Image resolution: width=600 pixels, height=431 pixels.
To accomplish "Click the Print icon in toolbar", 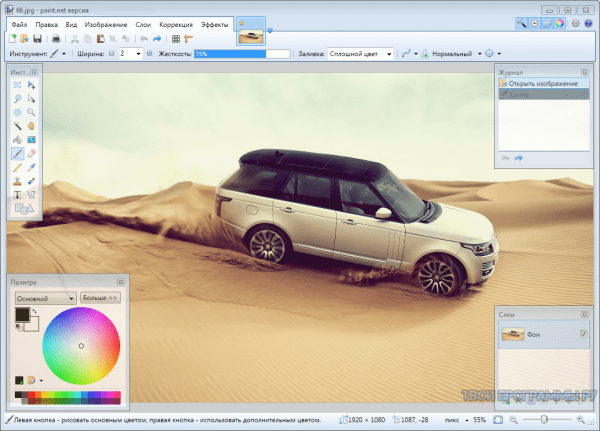I will pyautogui.click(x=57, y=38).
